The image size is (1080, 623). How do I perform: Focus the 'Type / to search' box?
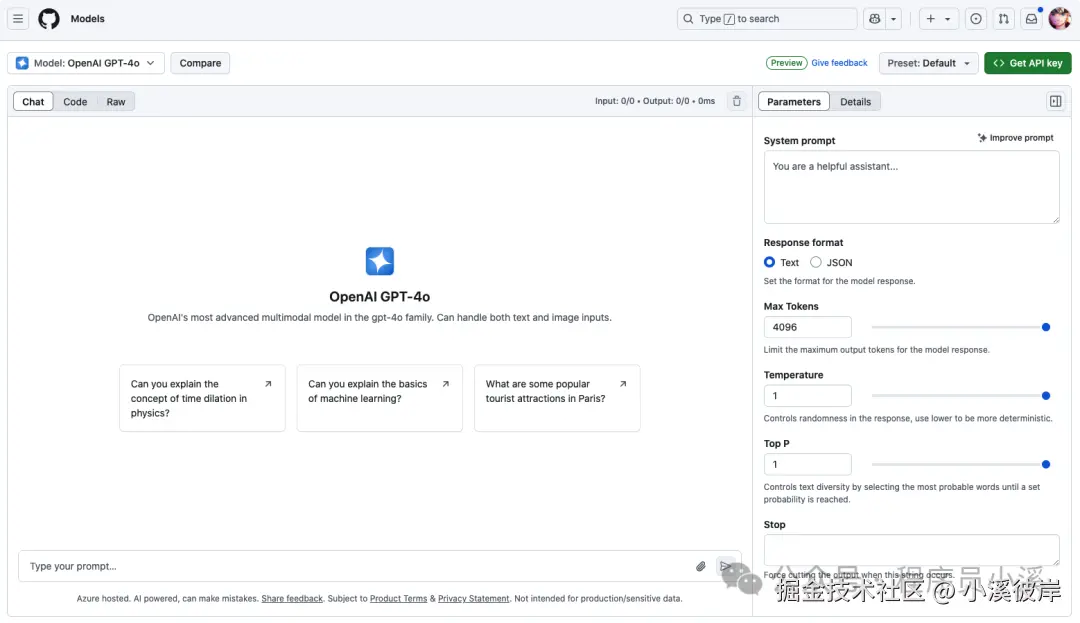coord(767,19)
